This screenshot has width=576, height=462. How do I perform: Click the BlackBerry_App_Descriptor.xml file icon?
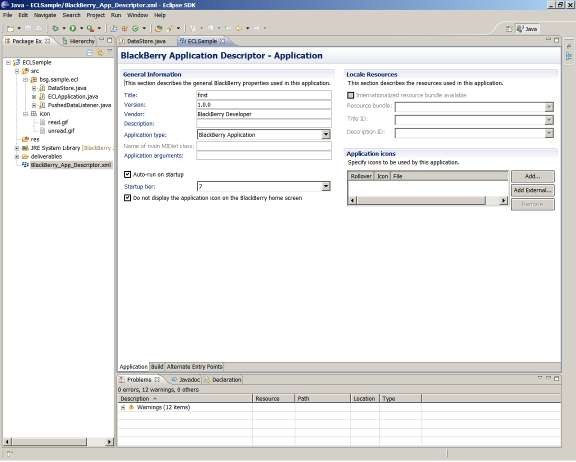tap(25, 165)
